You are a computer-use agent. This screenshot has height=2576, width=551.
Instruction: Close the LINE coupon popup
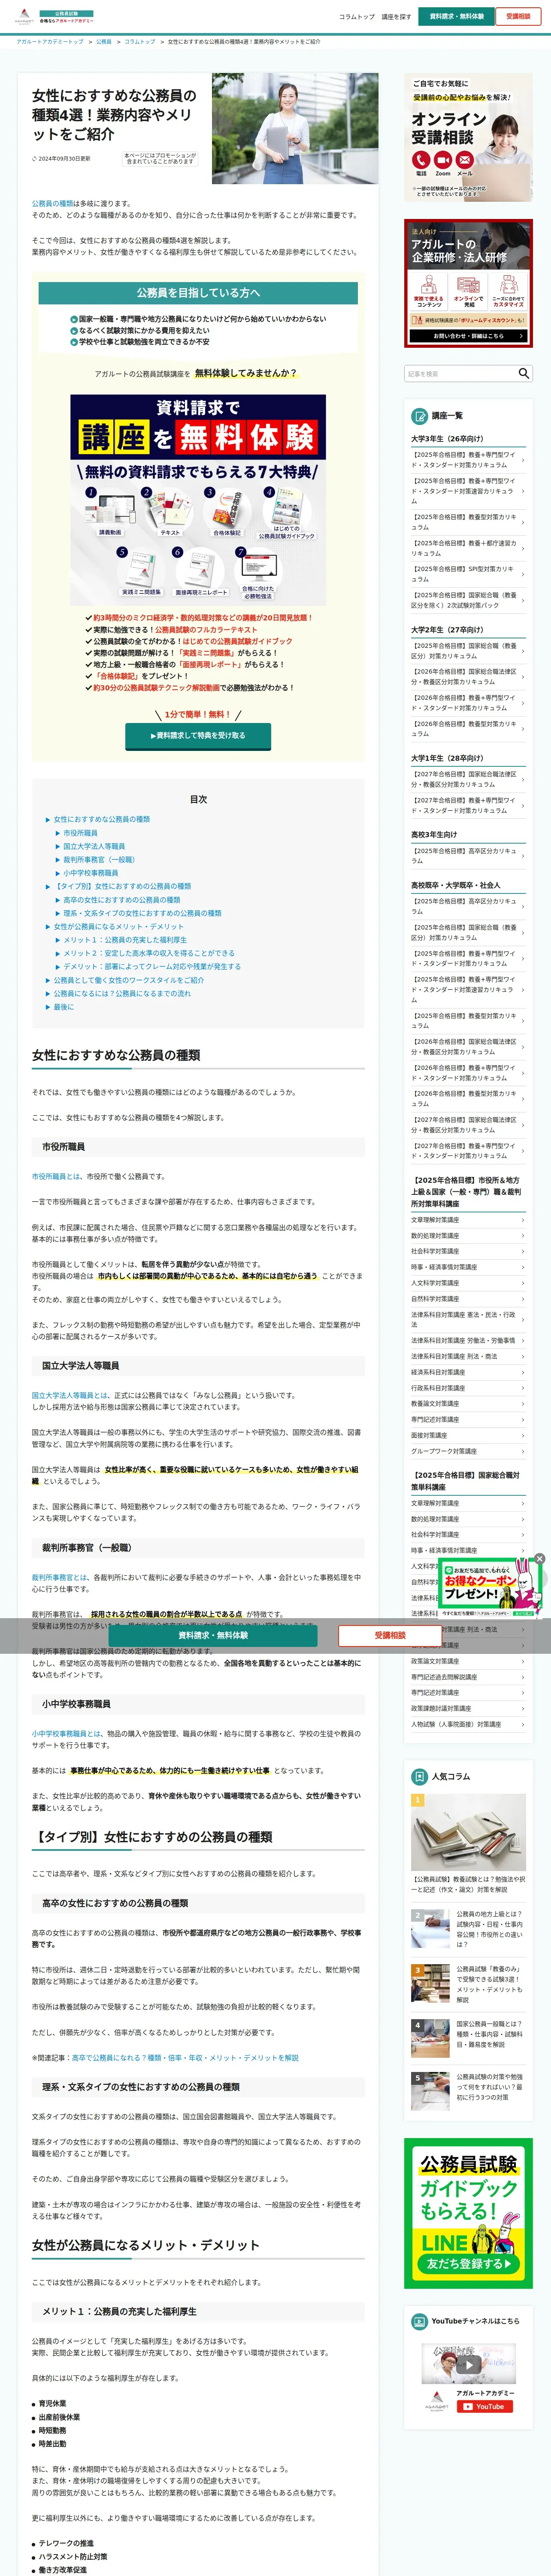(x=539, y=1558)
